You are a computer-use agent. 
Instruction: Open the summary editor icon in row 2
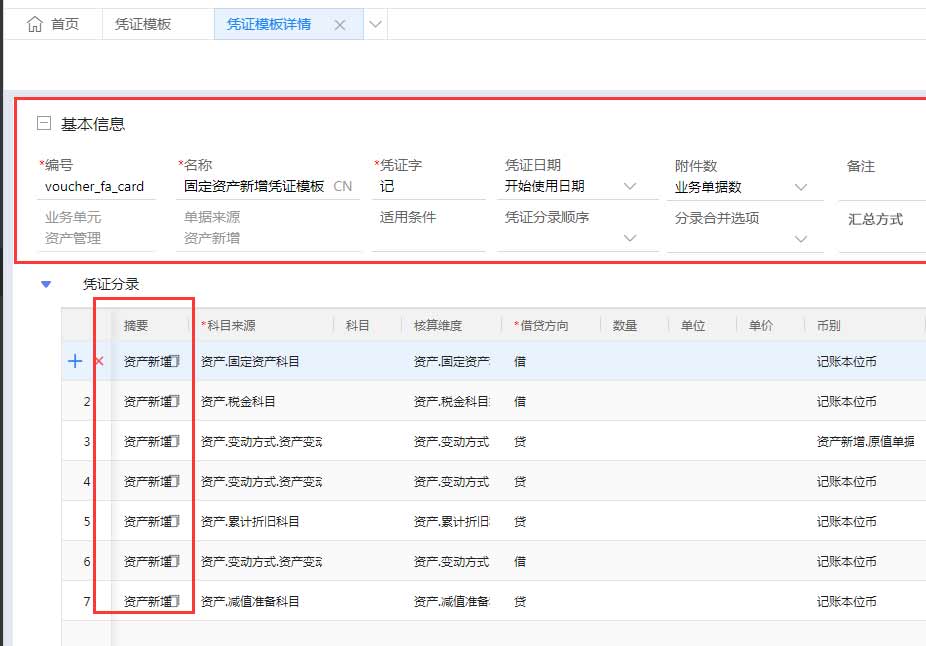click(x=173, y=402)
